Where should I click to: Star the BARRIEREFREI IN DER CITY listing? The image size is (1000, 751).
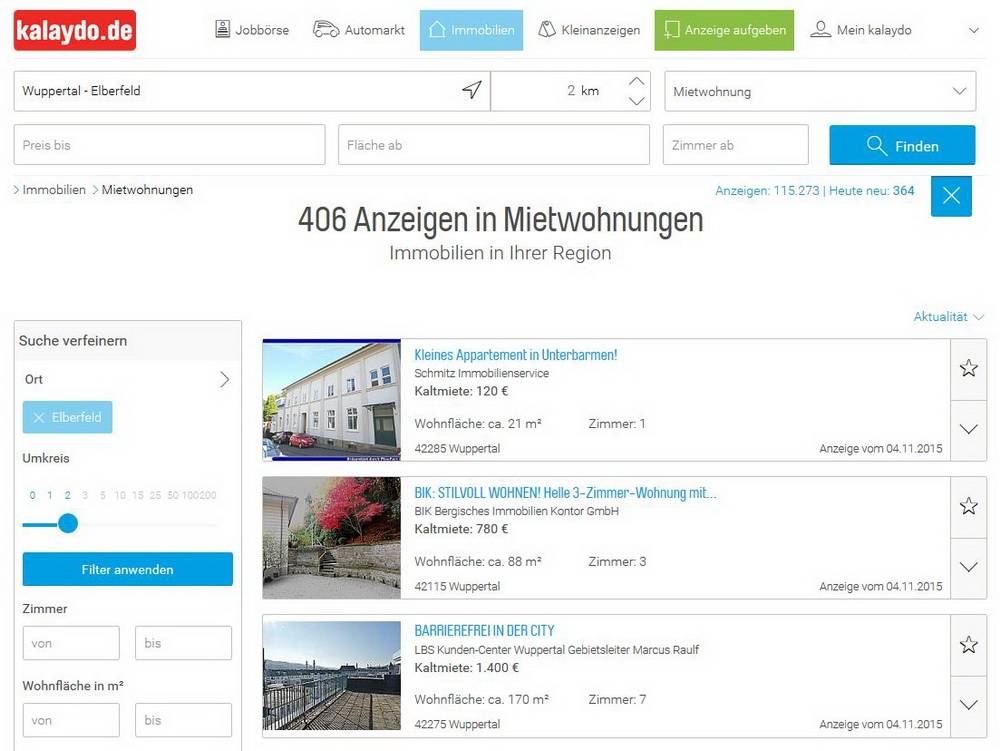click(968, 644)
